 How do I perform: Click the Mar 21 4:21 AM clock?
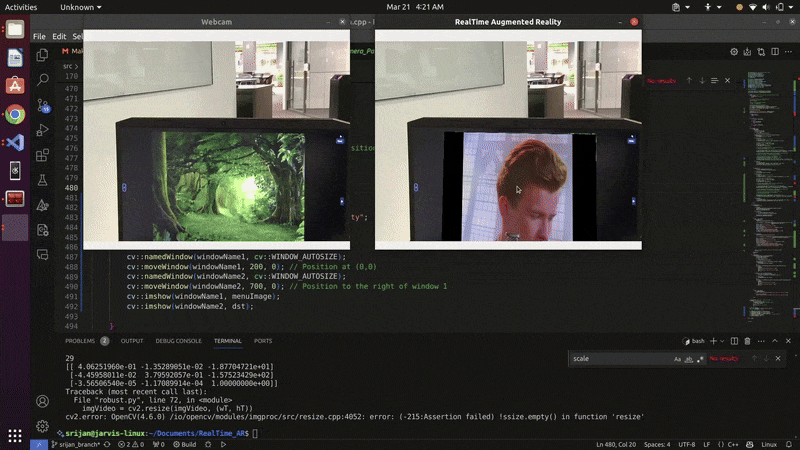click(415, 7)
